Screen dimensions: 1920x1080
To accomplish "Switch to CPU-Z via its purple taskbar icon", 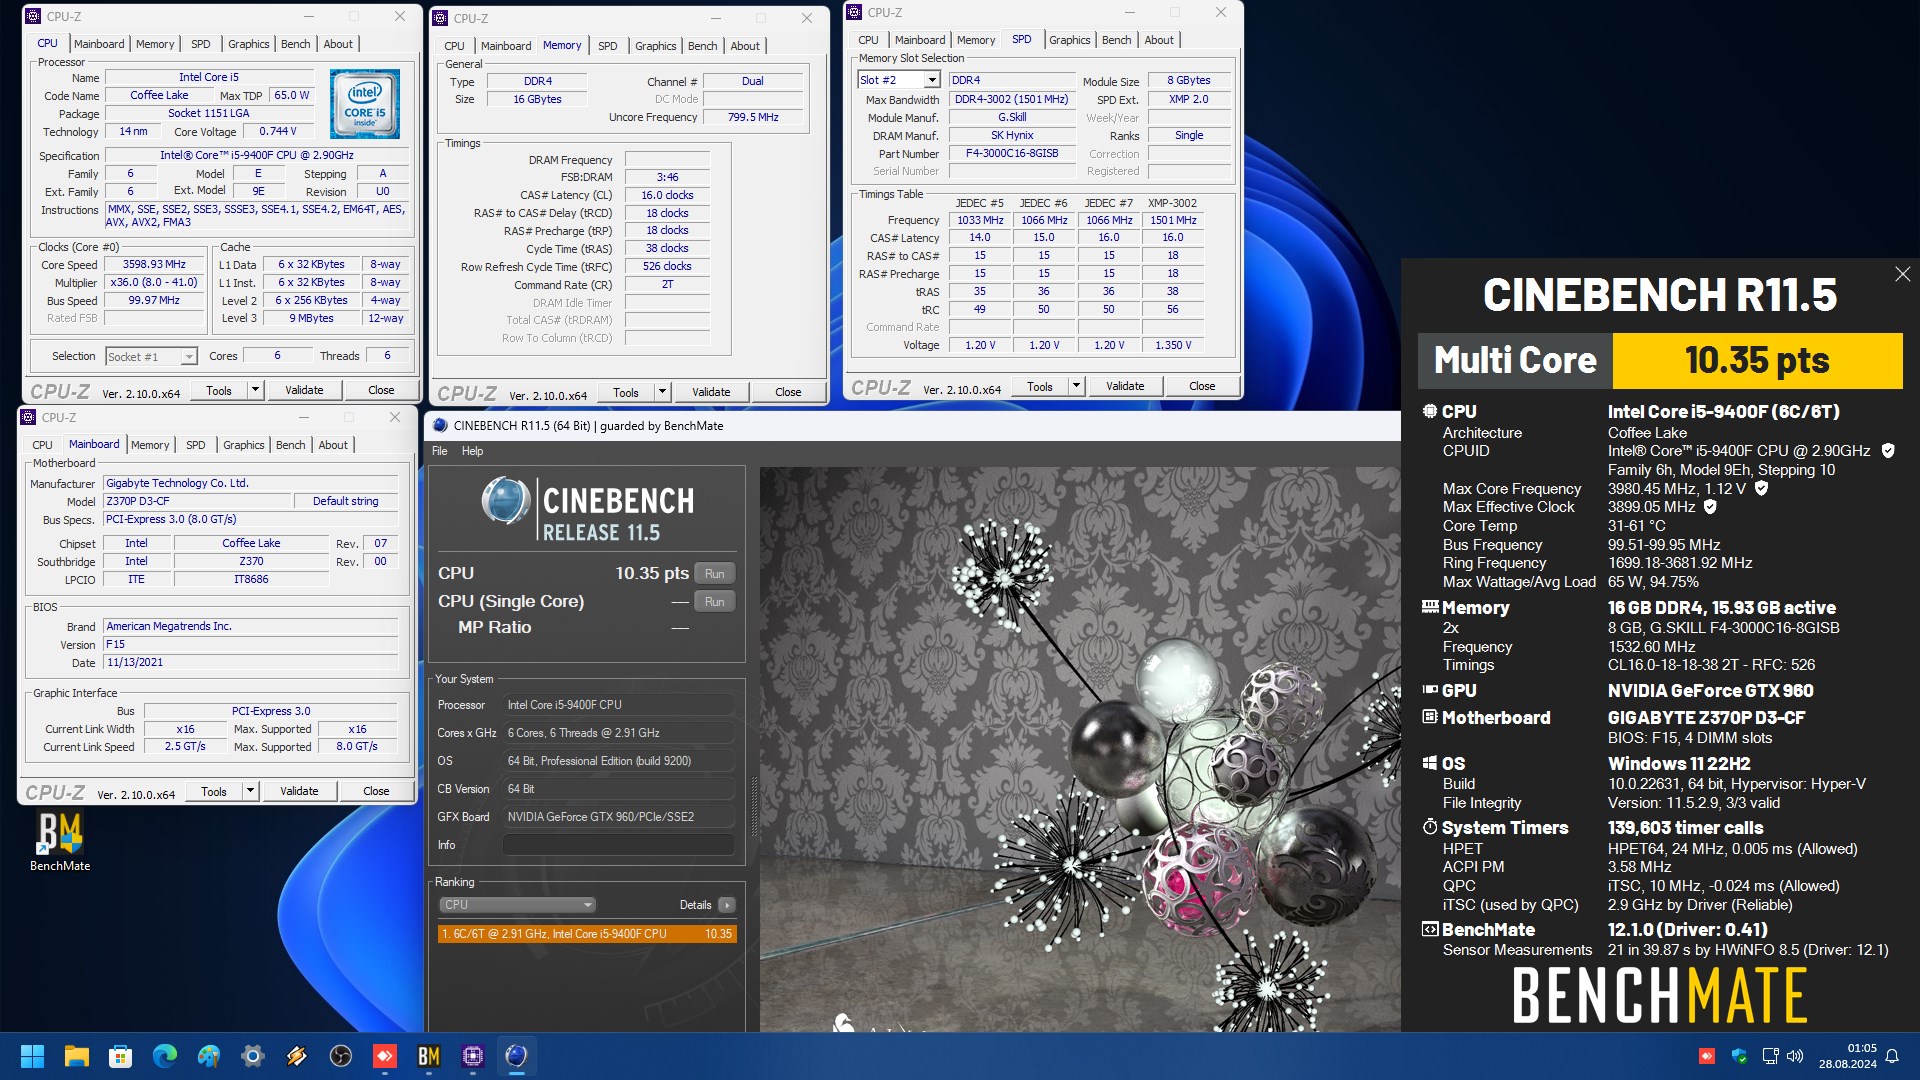I will pos(472,1056).
